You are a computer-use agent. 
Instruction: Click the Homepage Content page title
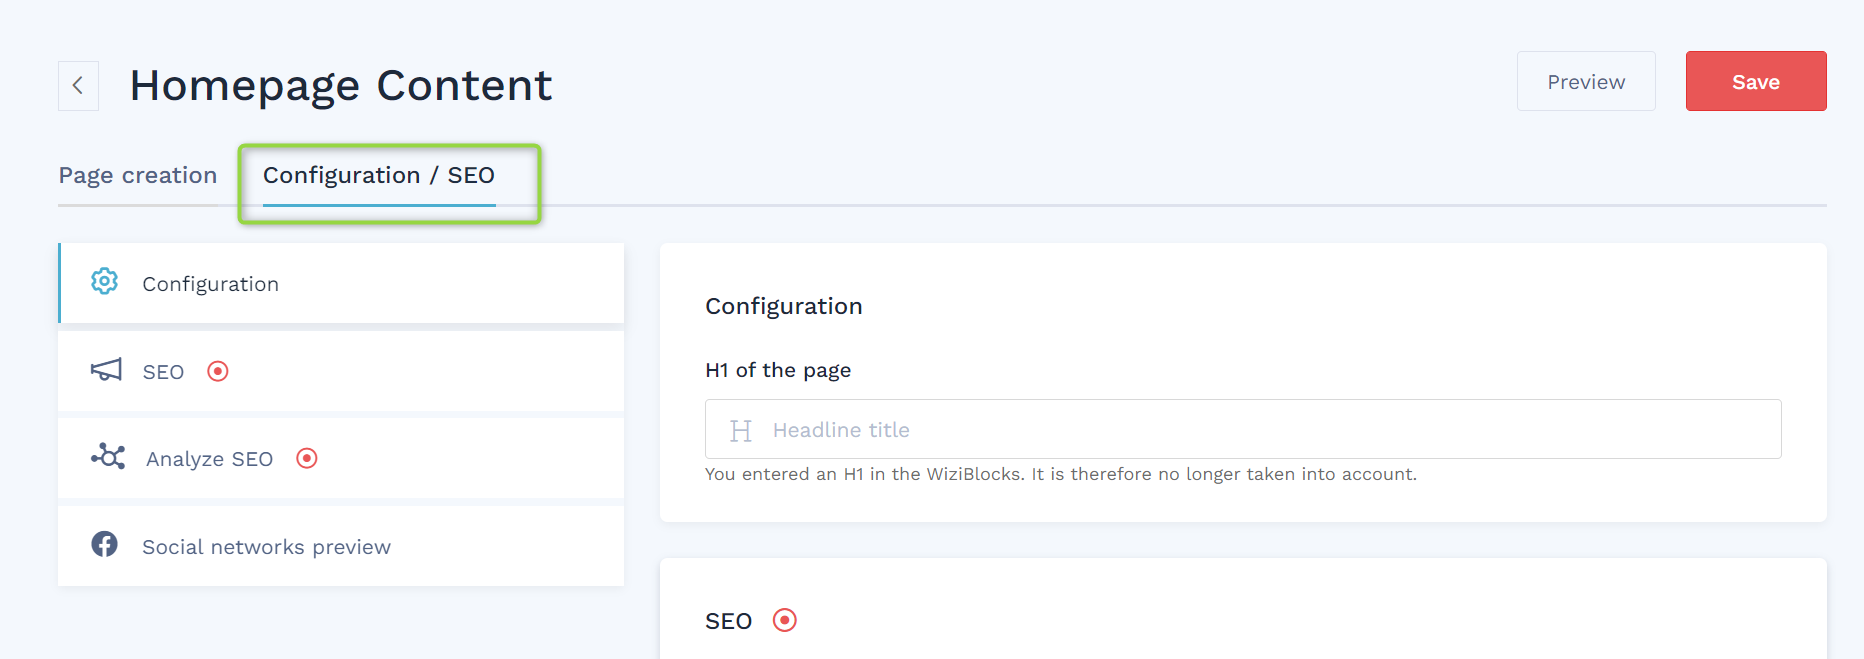coord(341,85)
